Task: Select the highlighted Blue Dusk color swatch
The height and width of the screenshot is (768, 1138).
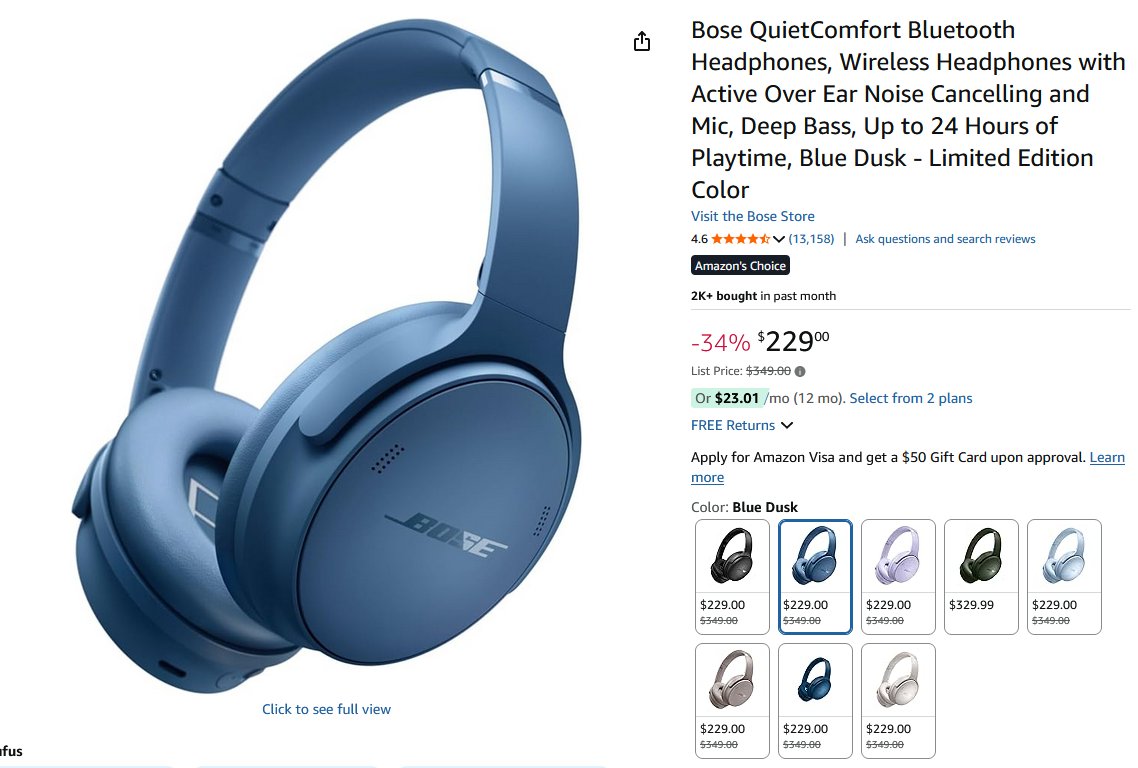Action: [x=815, y=576]
